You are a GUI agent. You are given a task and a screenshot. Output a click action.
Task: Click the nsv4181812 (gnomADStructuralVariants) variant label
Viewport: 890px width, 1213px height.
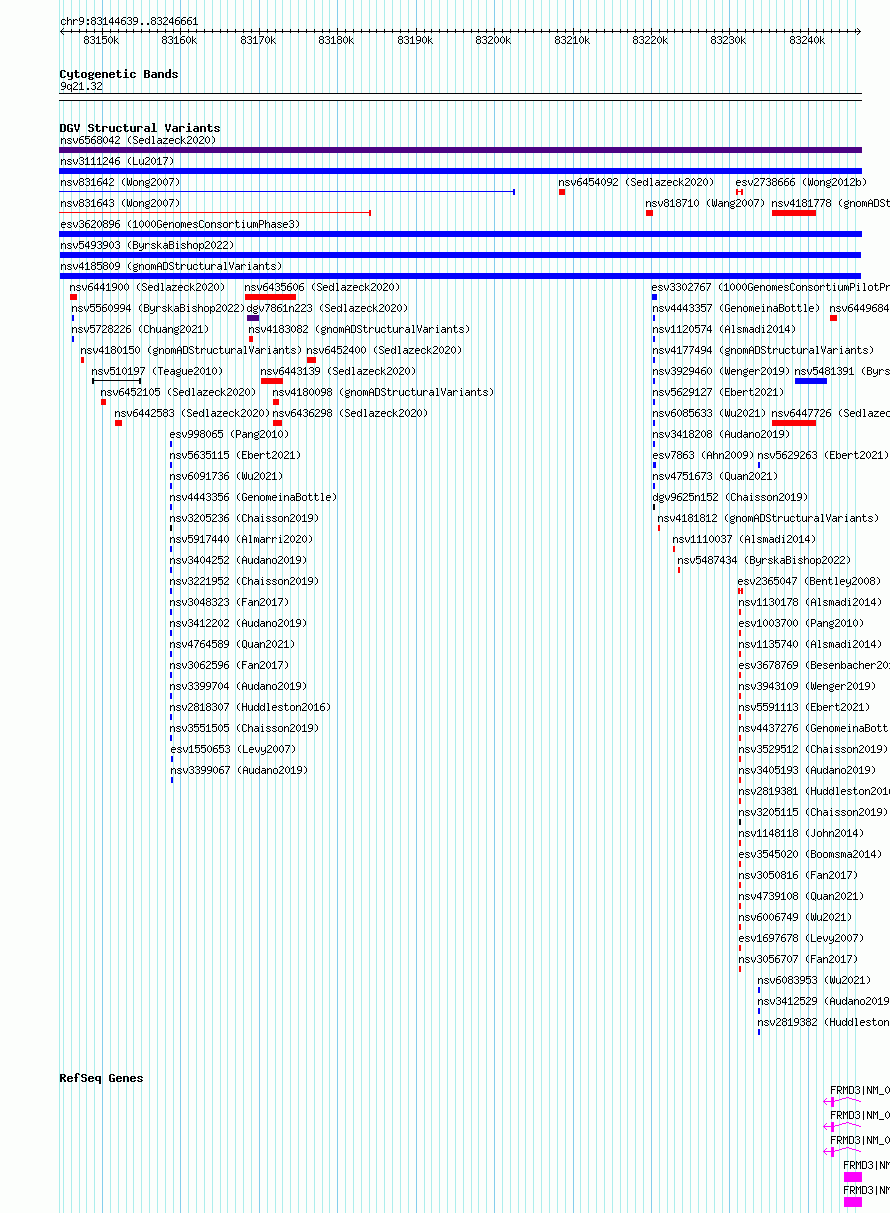768,519
